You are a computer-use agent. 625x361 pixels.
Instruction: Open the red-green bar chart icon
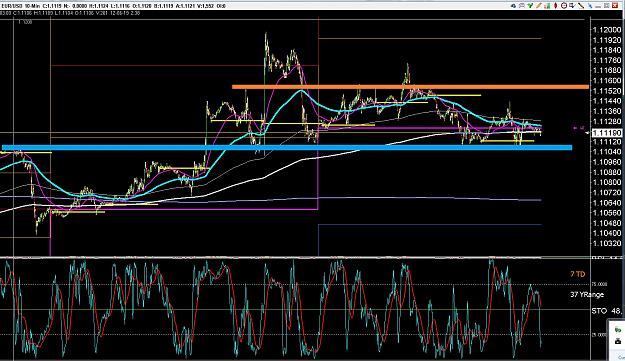[x=547, y=6]
